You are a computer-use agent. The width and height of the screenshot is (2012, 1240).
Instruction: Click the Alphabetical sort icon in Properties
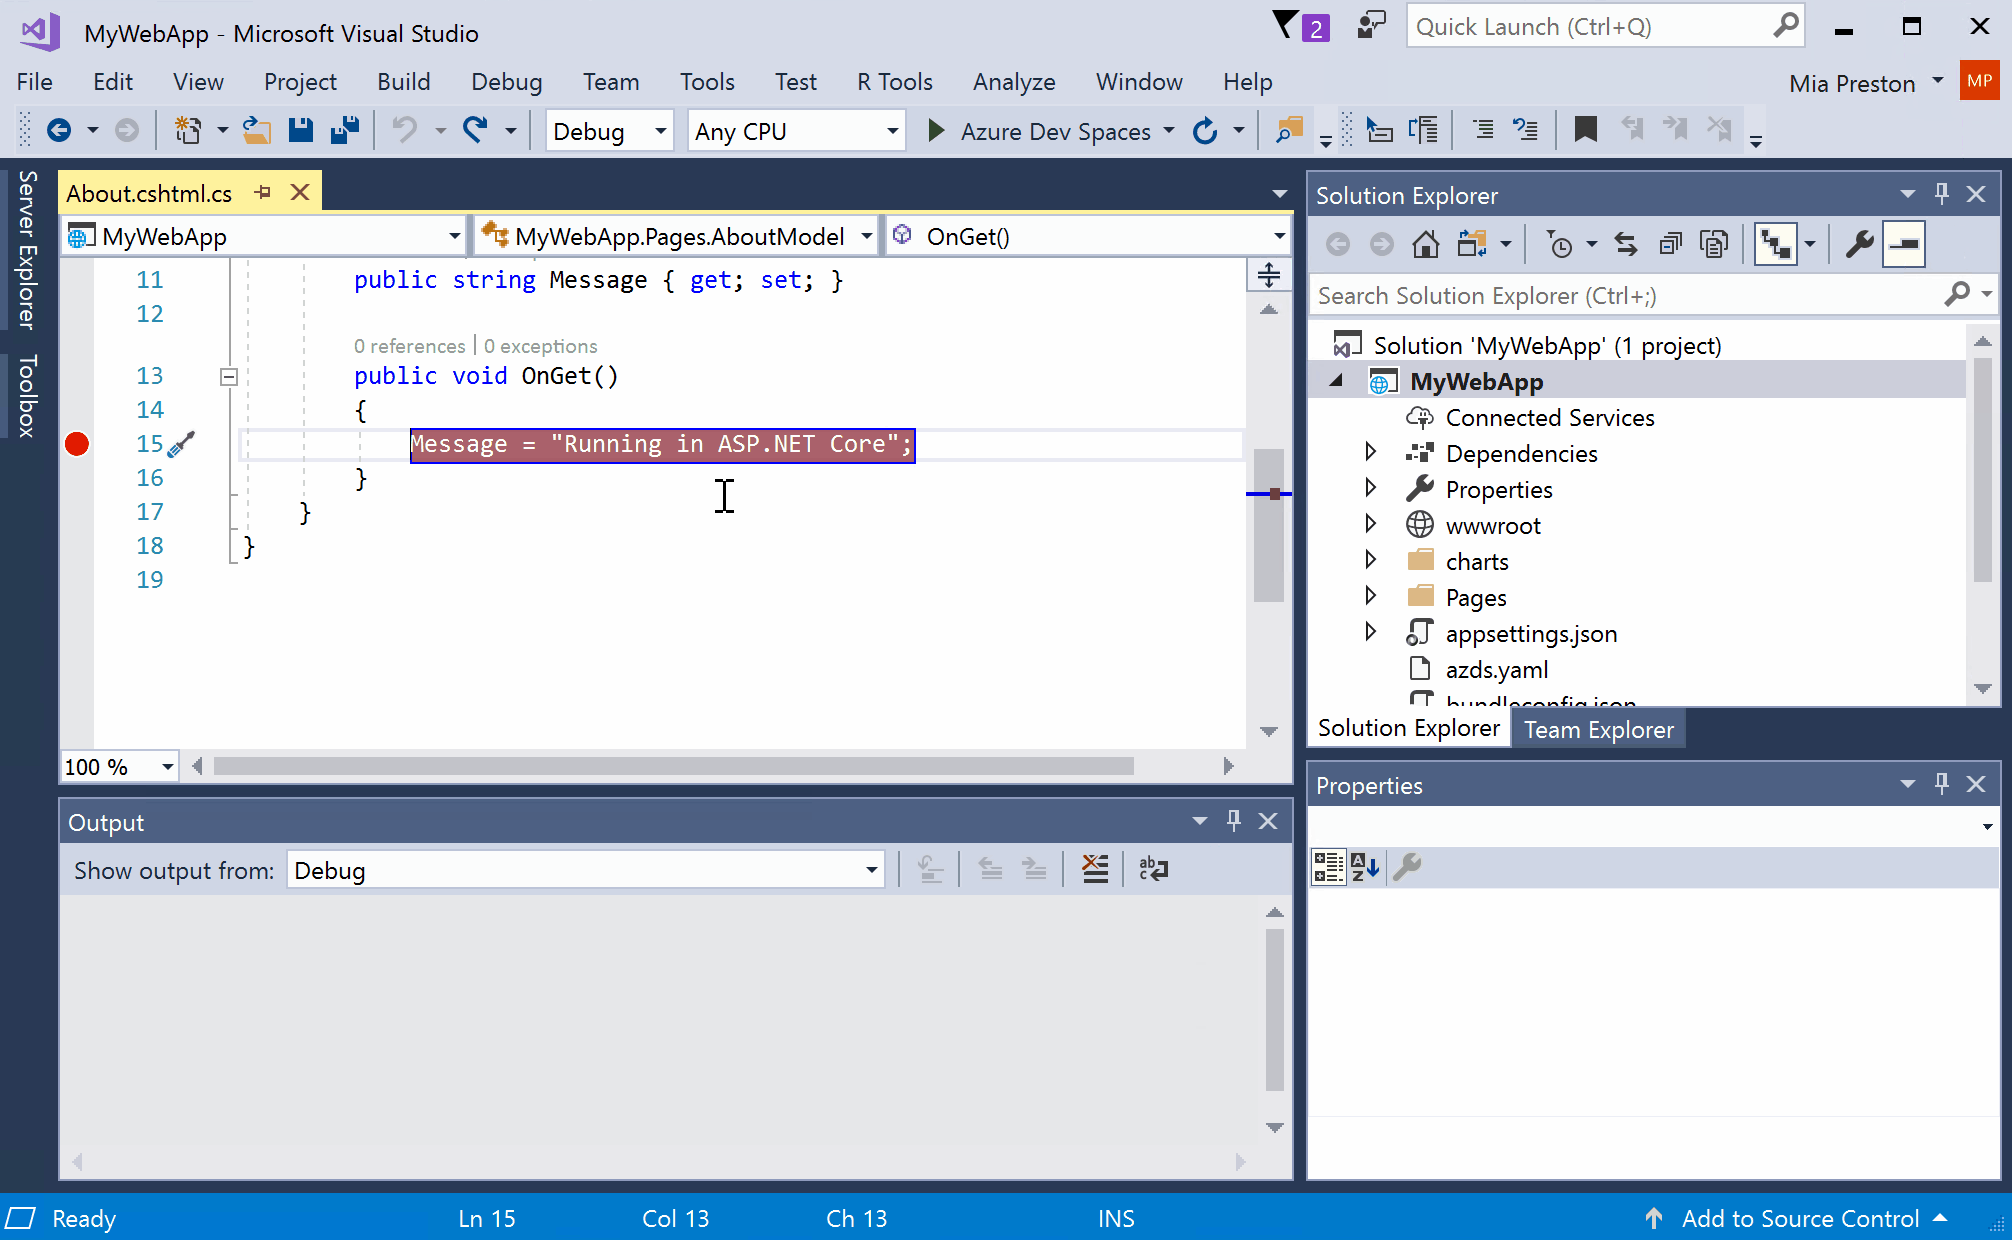click(1365, 867)
